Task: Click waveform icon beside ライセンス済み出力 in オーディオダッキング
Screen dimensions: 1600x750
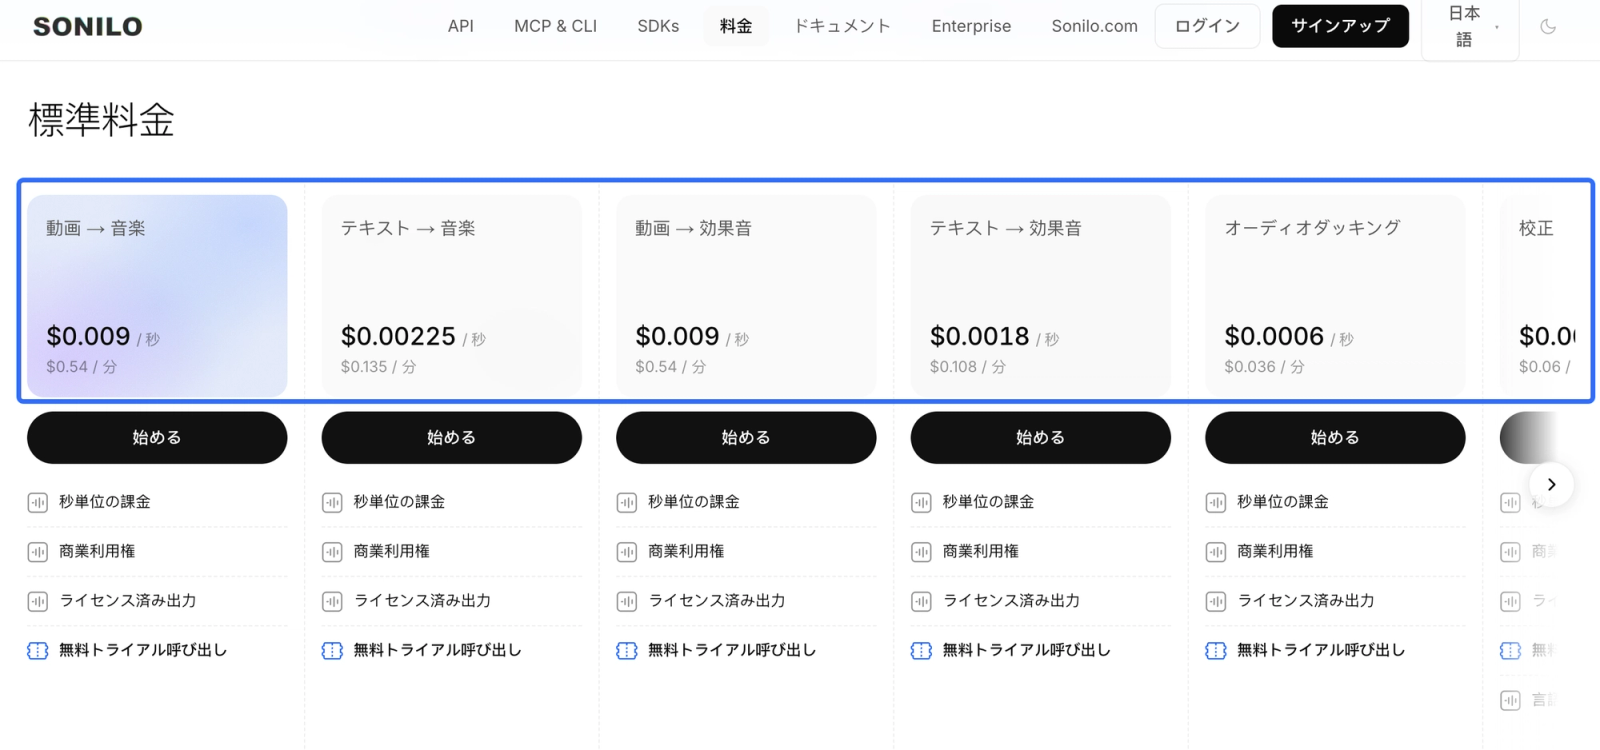Action: [x=1216, y=601]
